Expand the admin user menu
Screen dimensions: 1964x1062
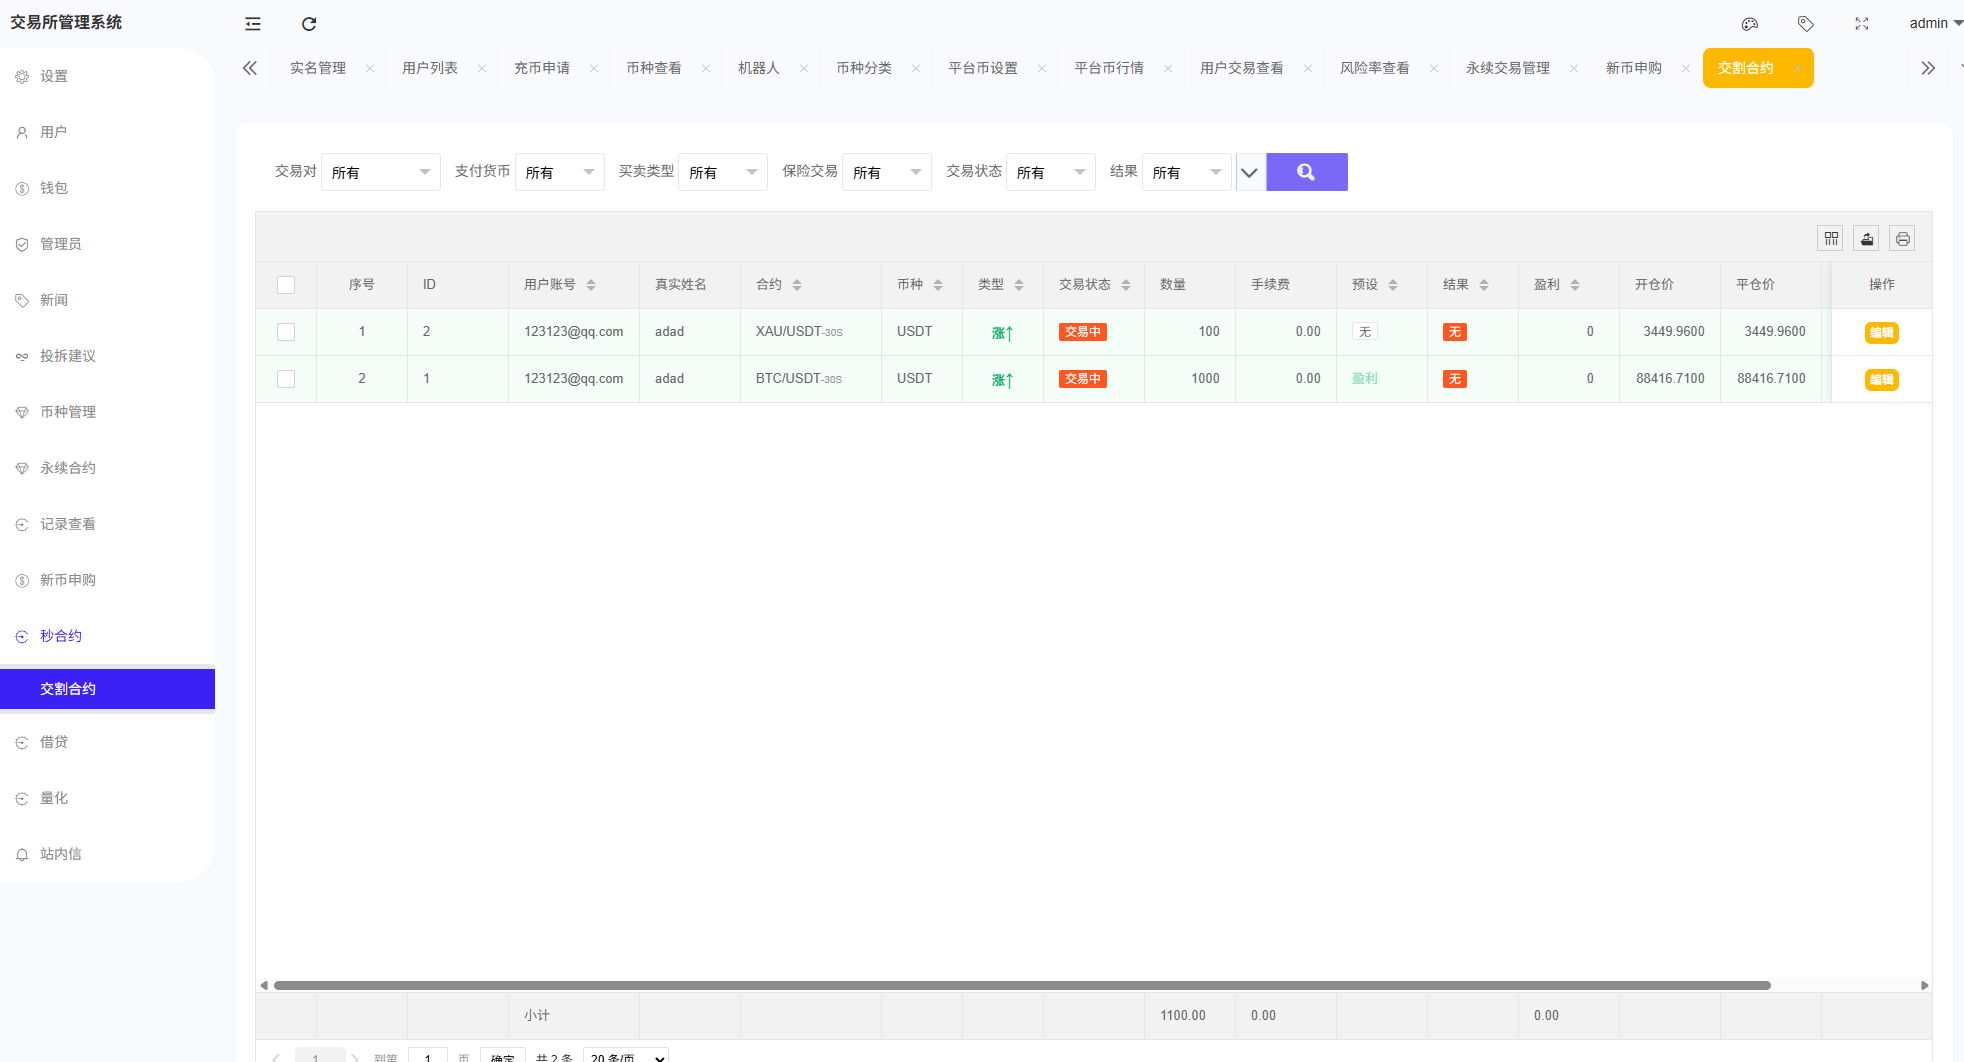point(1934,23)
